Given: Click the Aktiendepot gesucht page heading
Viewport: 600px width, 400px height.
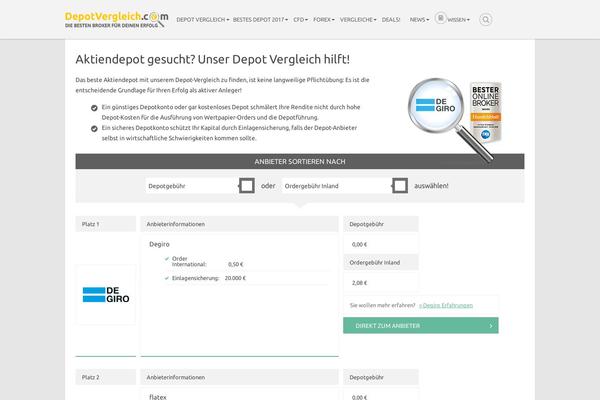Looking at the screenshot, I should pyautogui.click(x=212, y=59).
